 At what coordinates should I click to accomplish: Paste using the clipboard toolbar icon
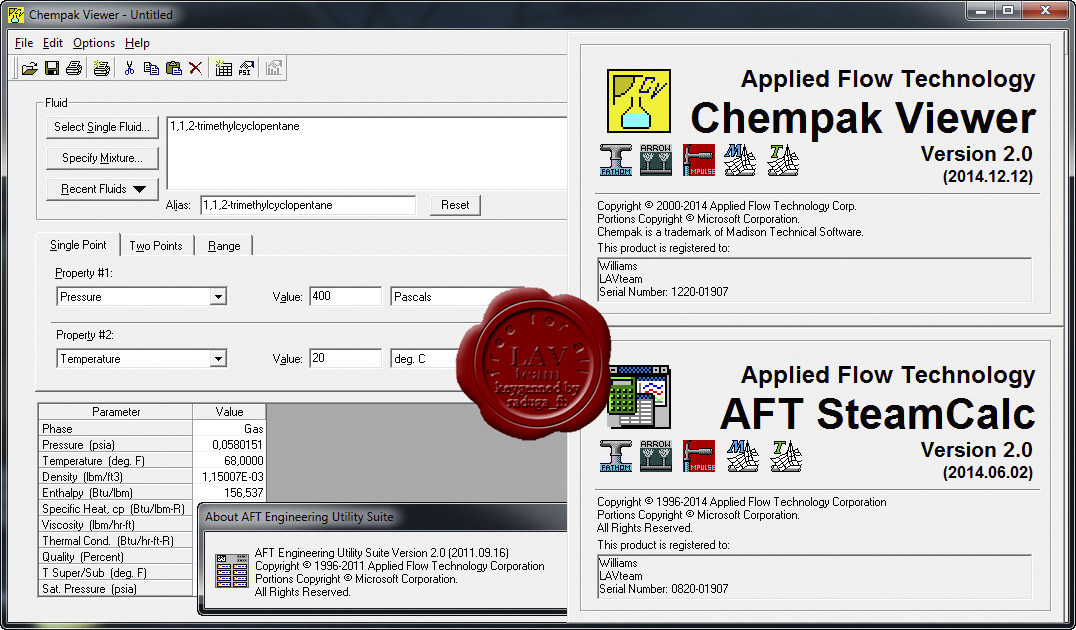pos(174,68)
